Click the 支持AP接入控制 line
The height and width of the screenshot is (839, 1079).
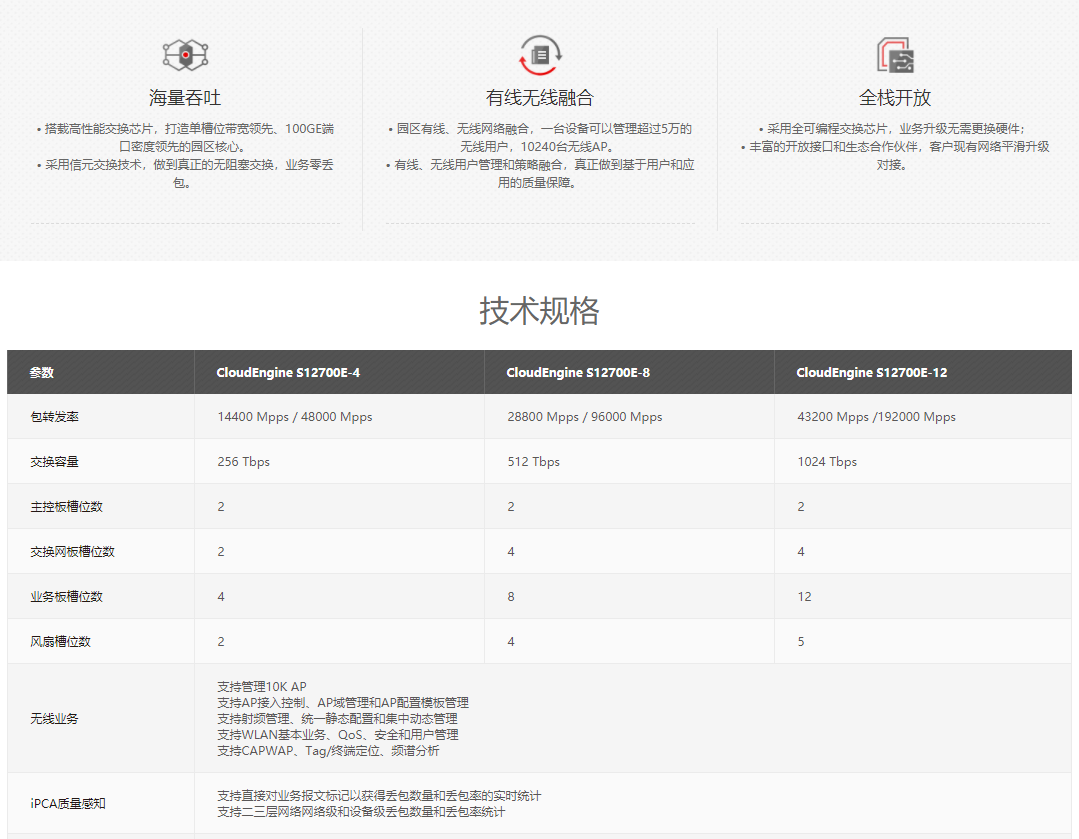point(343,703)
